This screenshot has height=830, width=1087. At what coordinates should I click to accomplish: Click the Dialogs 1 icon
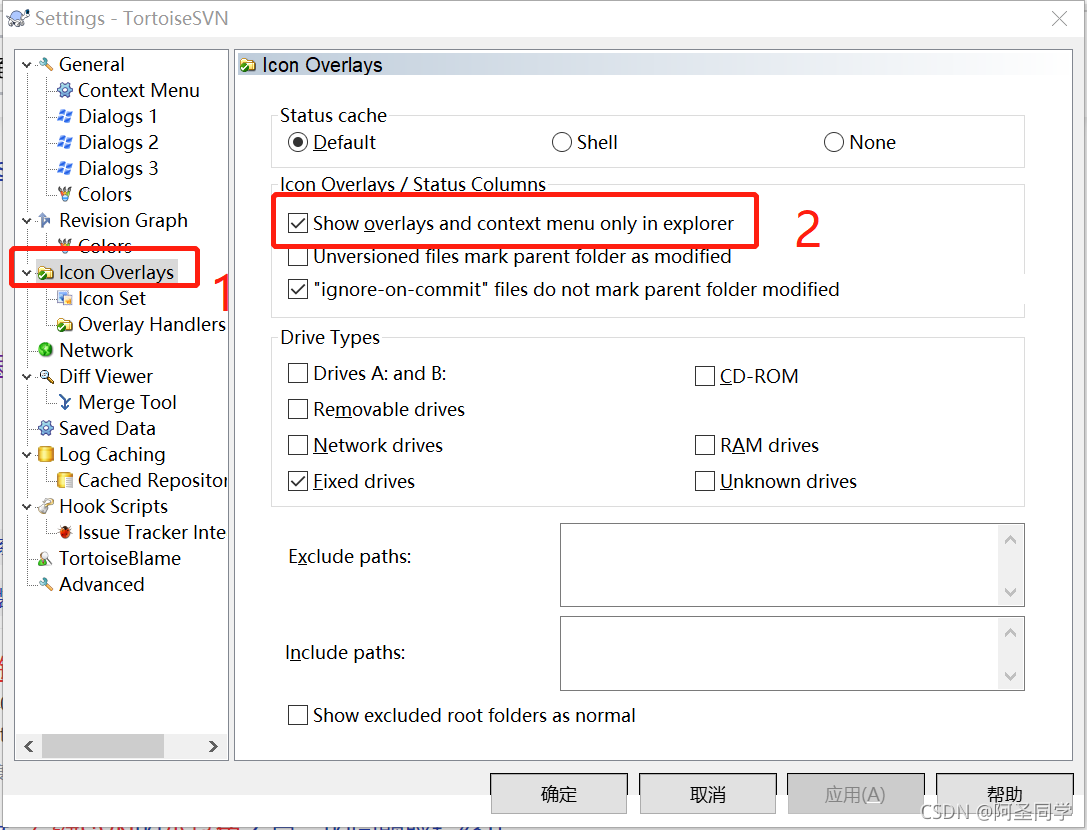click(64, 116)
